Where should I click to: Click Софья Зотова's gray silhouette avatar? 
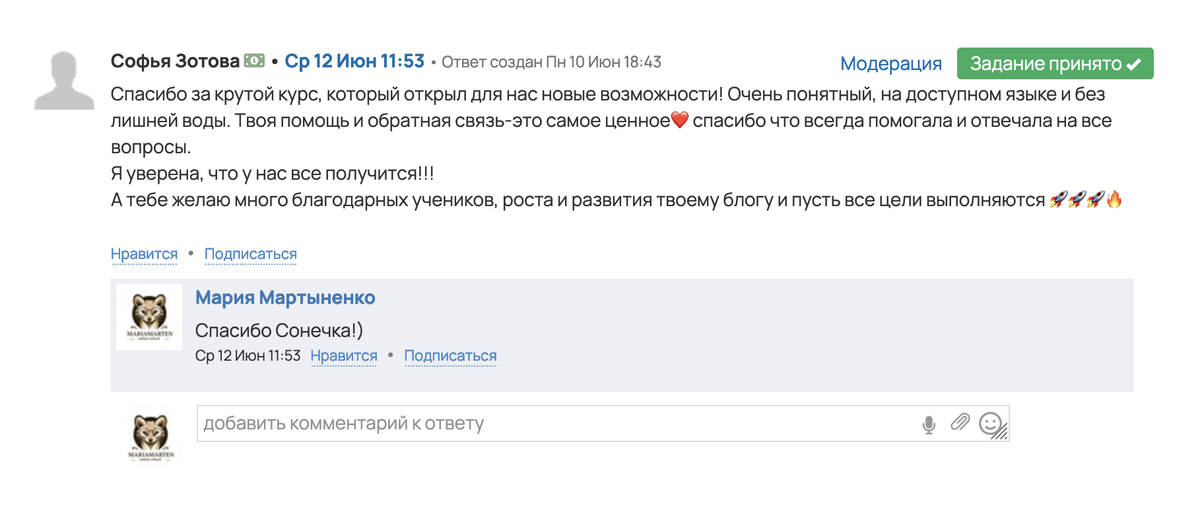coord(65,78)
